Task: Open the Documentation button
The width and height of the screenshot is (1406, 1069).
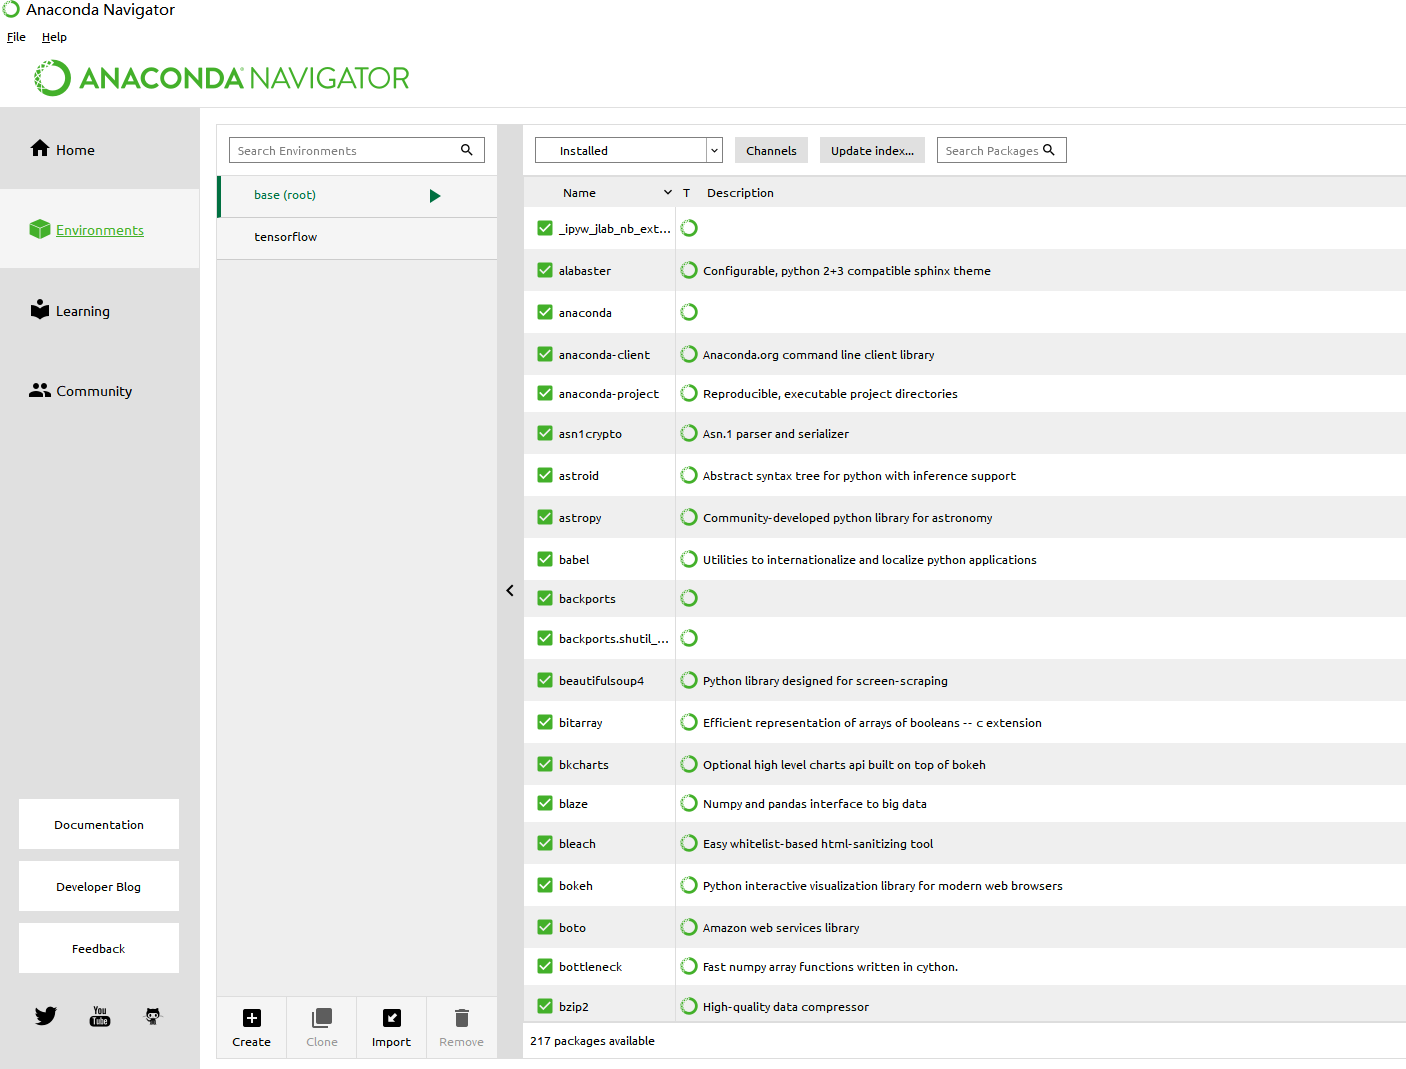Action: pos(99,824)
